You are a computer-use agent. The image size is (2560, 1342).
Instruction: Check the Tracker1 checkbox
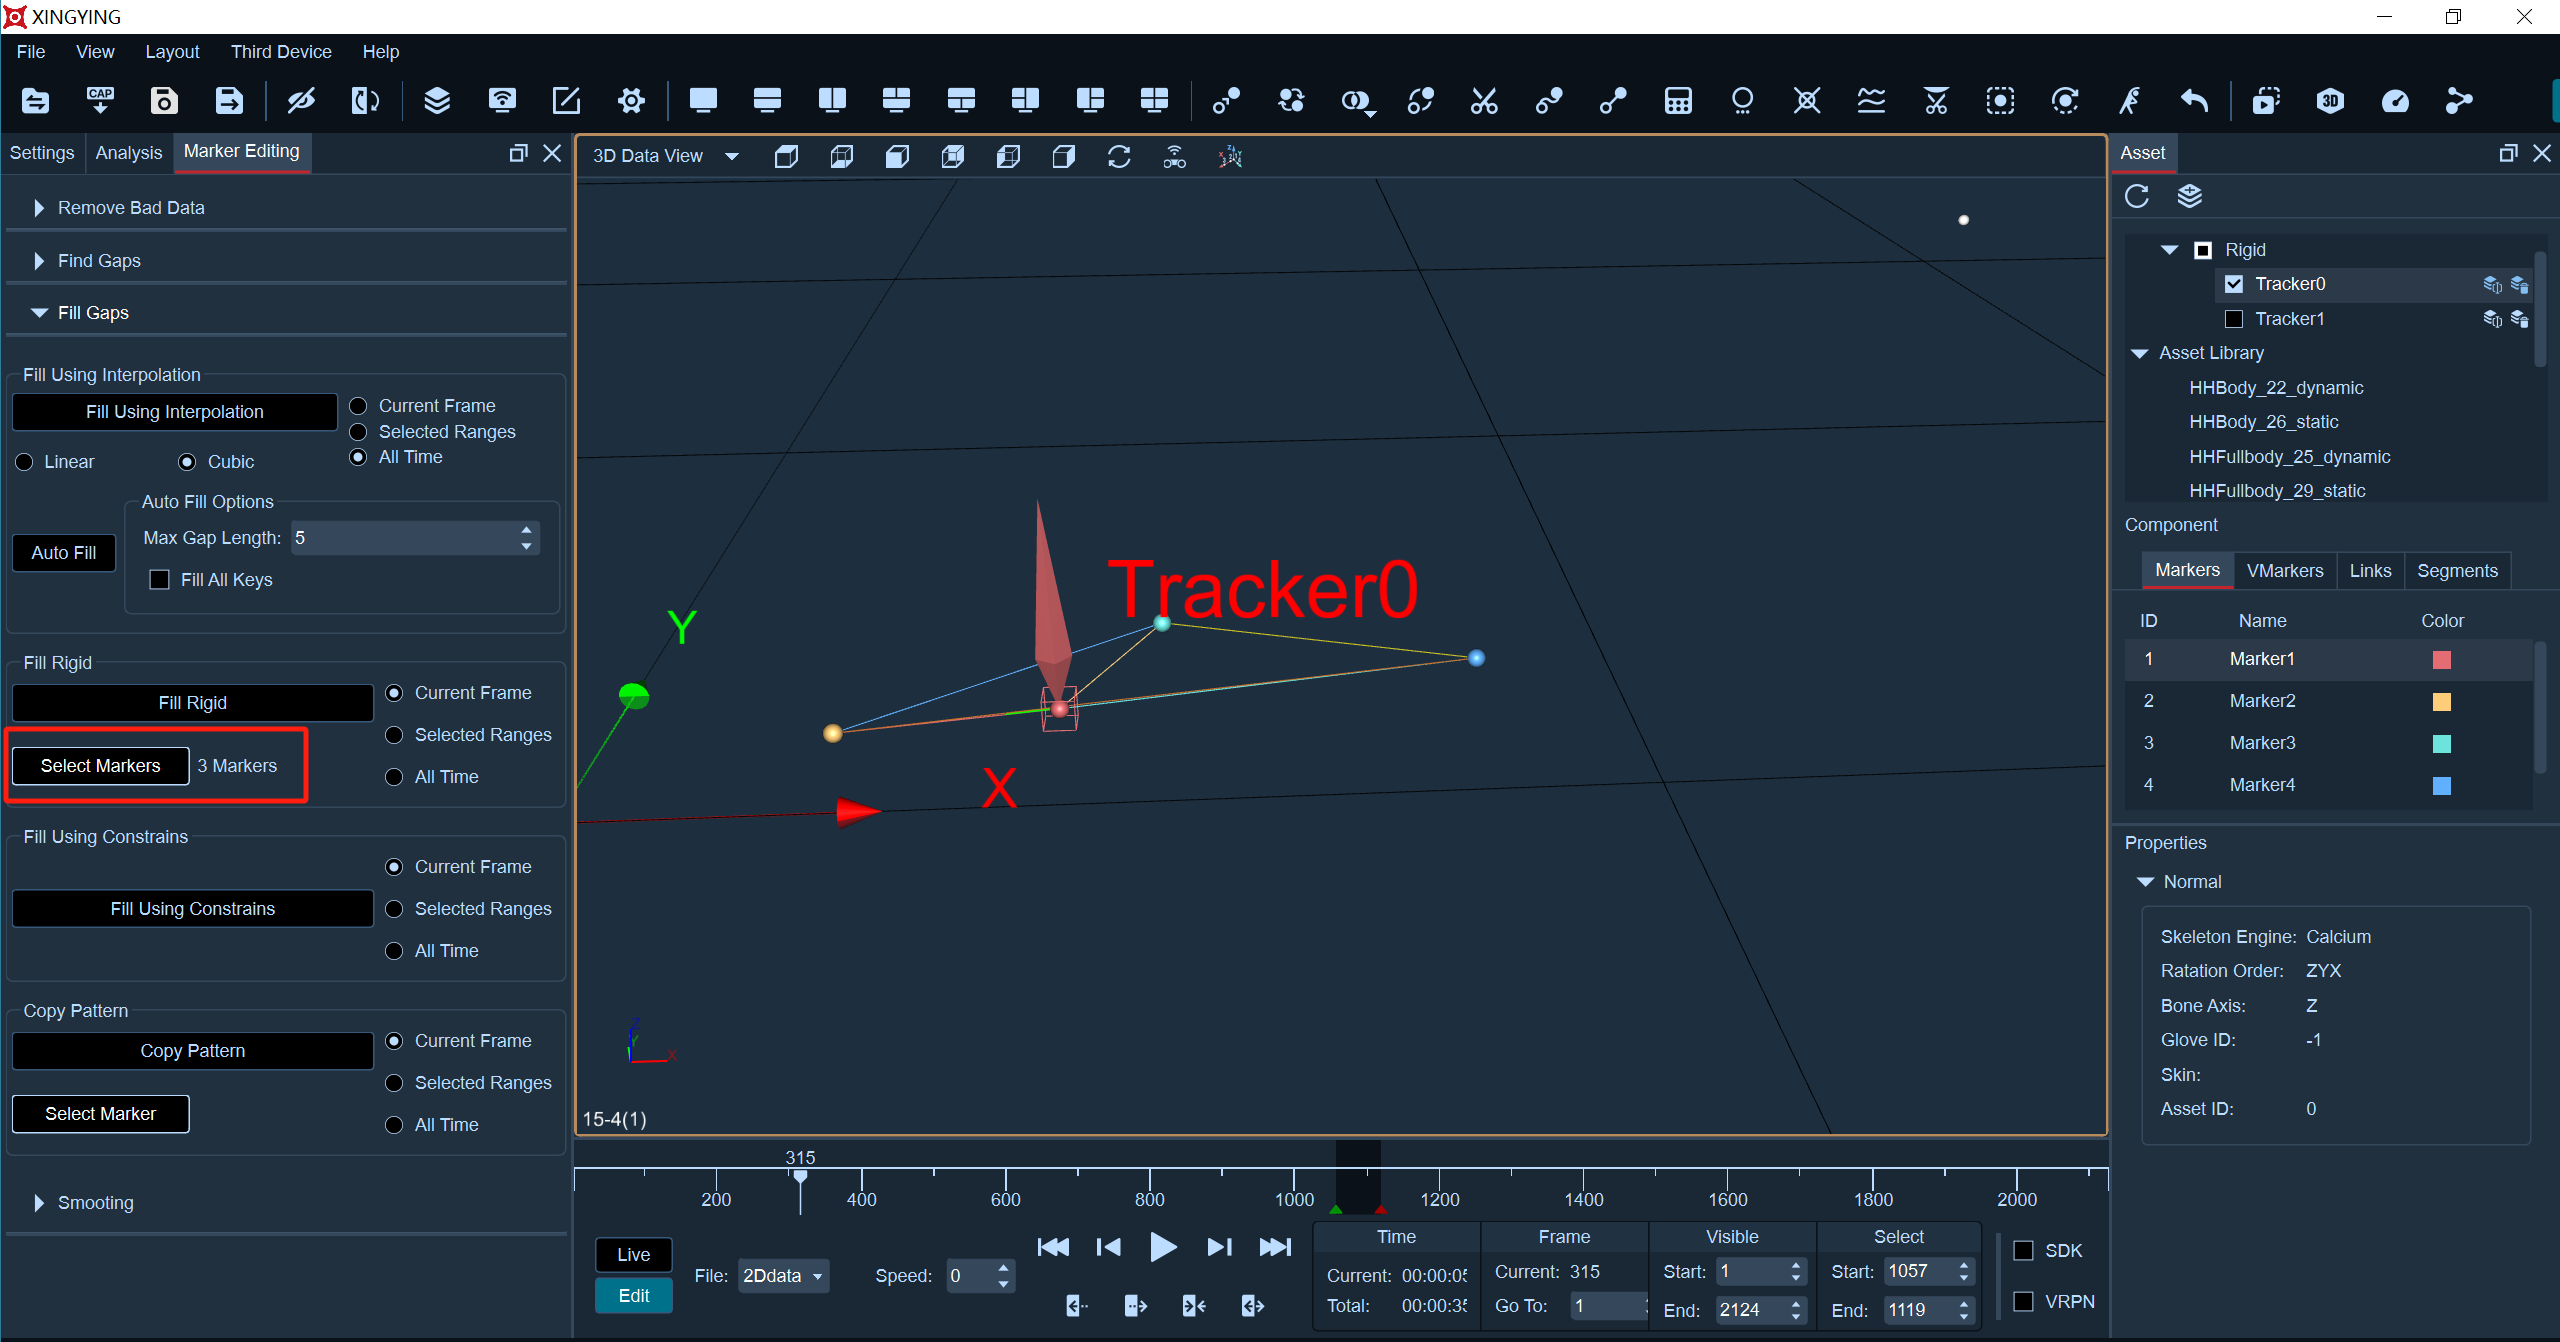point(2234,319)
